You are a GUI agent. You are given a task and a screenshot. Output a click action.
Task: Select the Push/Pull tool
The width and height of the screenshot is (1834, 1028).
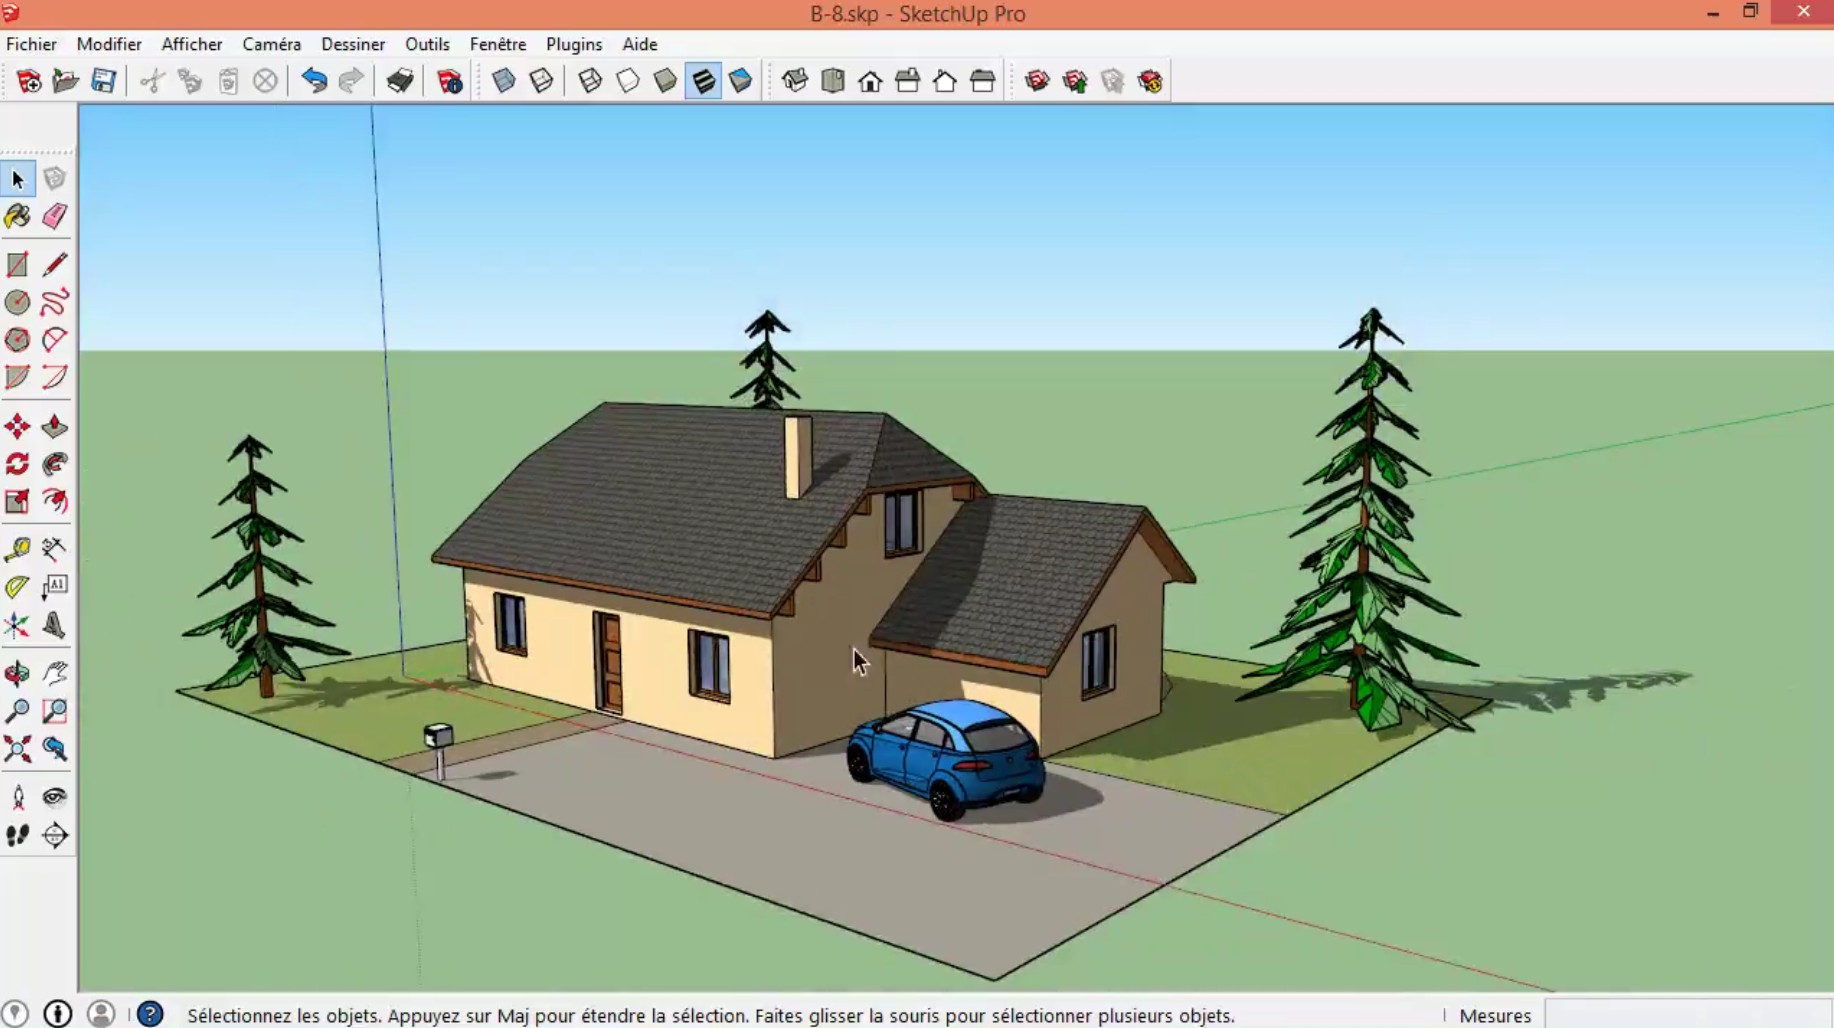click(x=55, y=427)
